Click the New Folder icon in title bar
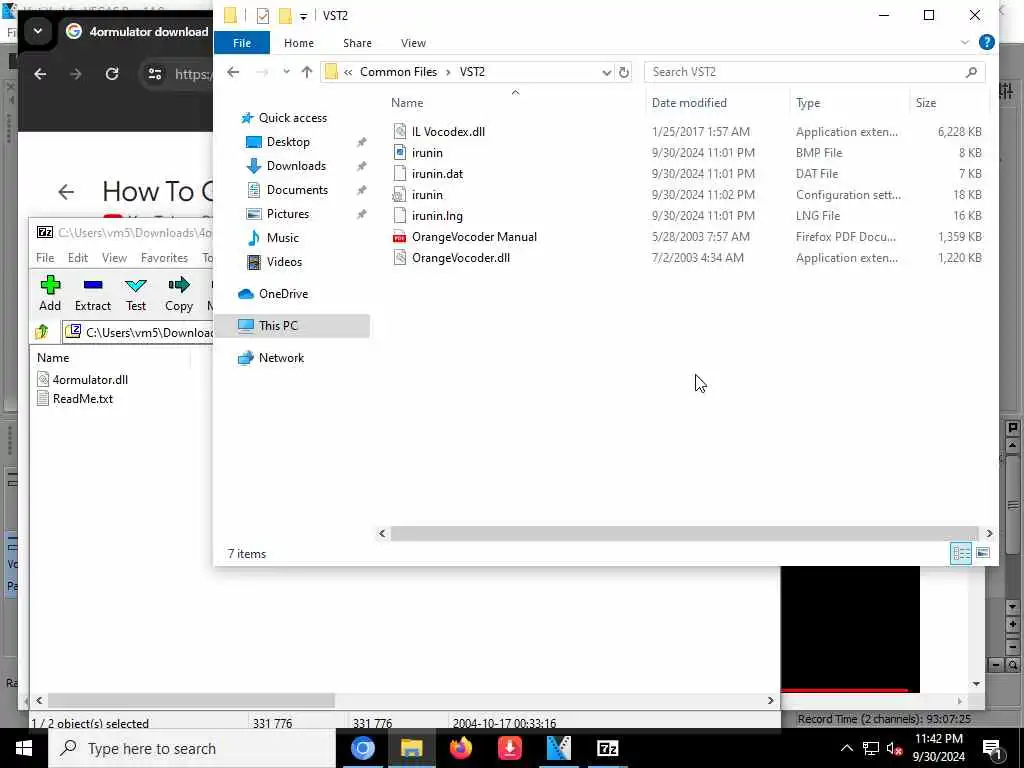Screen dimensions: 1024x768 (285, 16)
